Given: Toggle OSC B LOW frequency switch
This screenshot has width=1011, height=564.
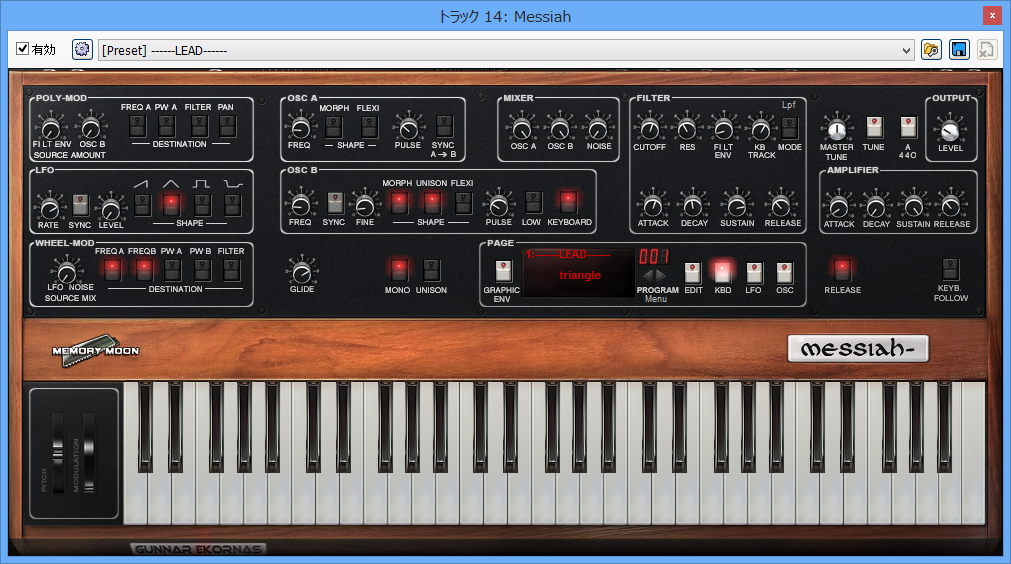Looking at the screenshot, I should point(533,202).
